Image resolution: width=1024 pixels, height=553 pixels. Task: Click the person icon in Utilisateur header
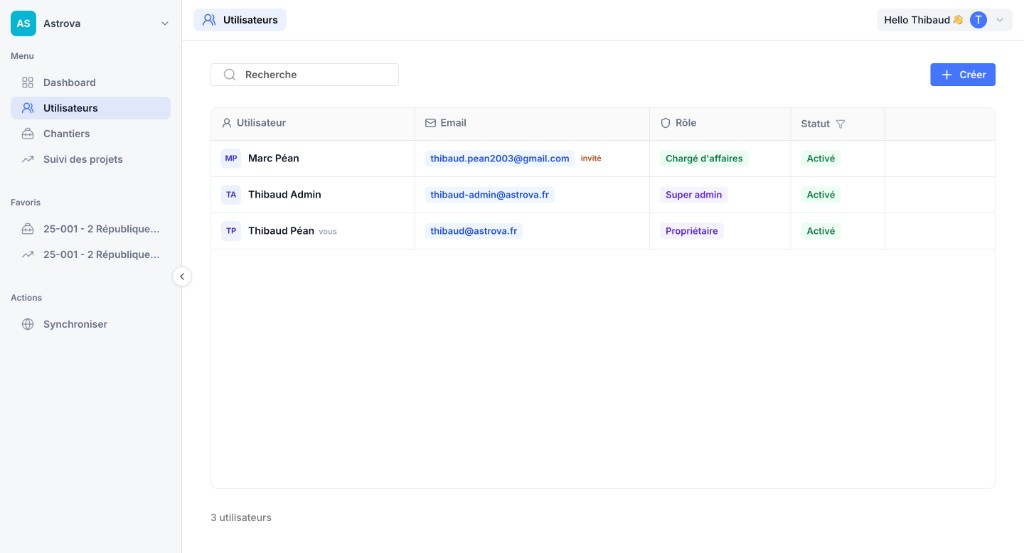pos(227,123)
